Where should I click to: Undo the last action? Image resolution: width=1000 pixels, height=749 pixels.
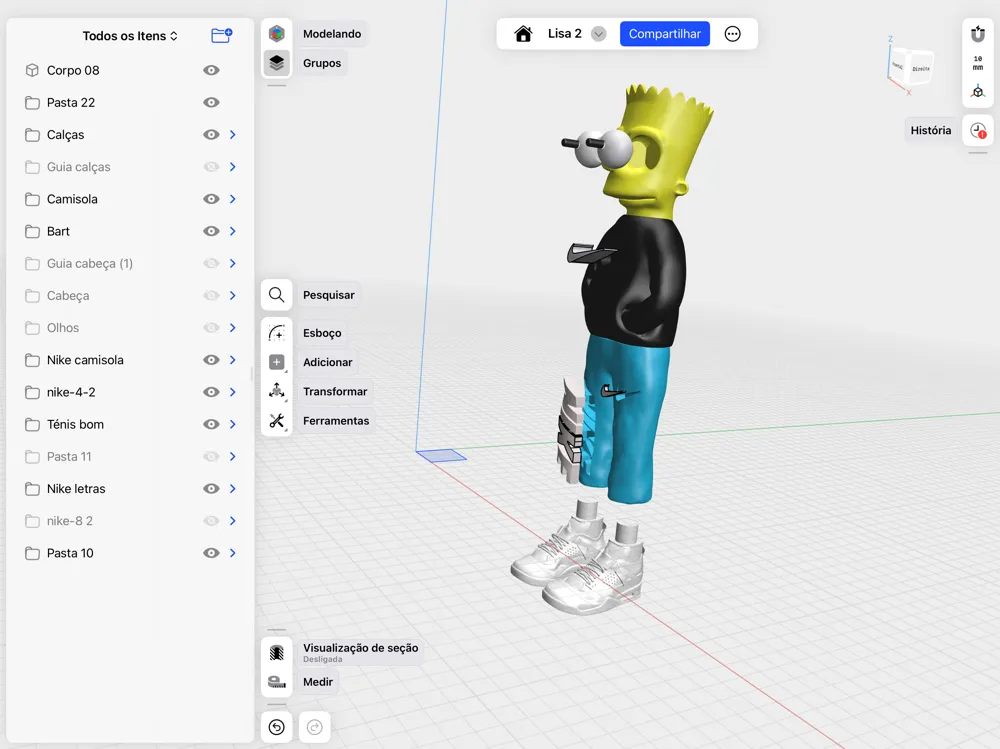(276, 727)
